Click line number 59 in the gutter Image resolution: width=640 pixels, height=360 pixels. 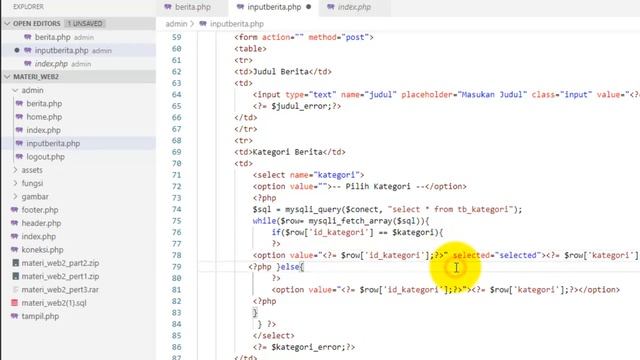176,37
